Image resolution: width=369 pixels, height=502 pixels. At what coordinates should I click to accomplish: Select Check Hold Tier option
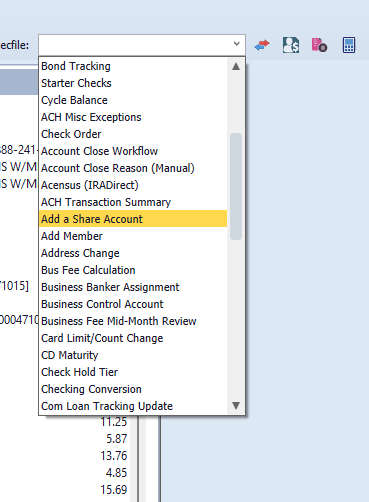click(133, 372)
